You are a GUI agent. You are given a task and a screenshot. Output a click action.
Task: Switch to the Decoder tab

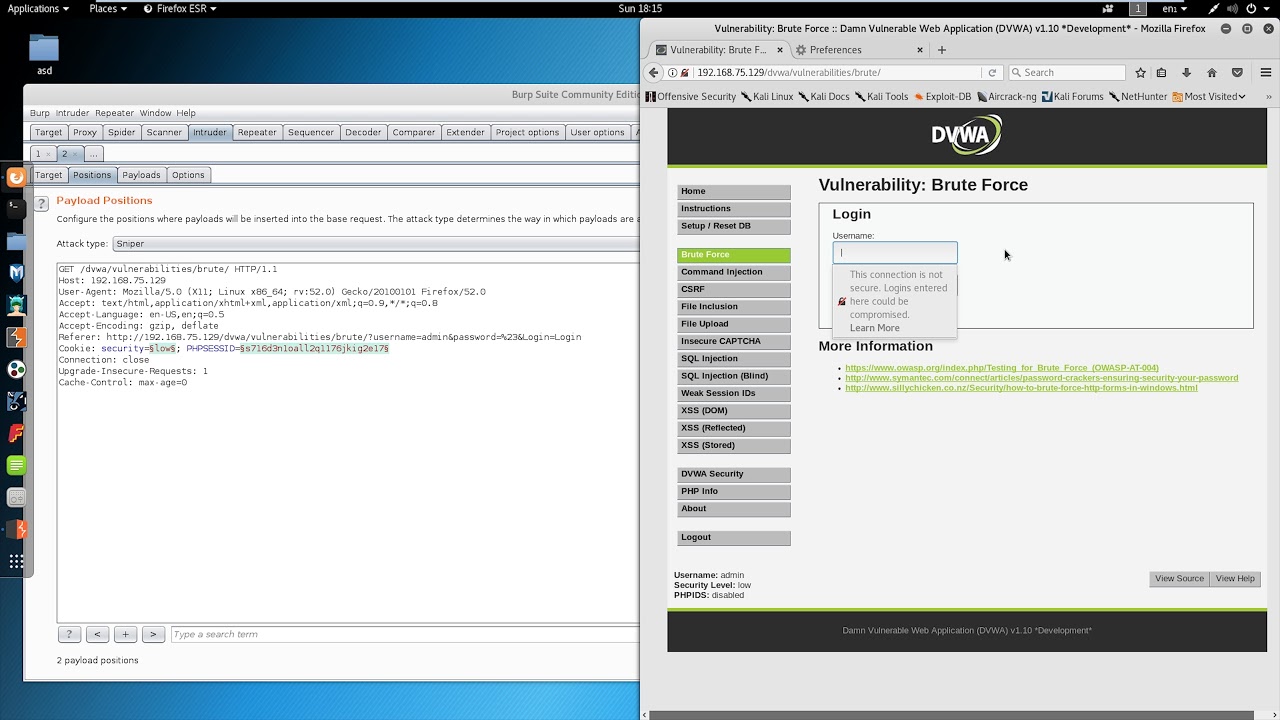[363, 132]
